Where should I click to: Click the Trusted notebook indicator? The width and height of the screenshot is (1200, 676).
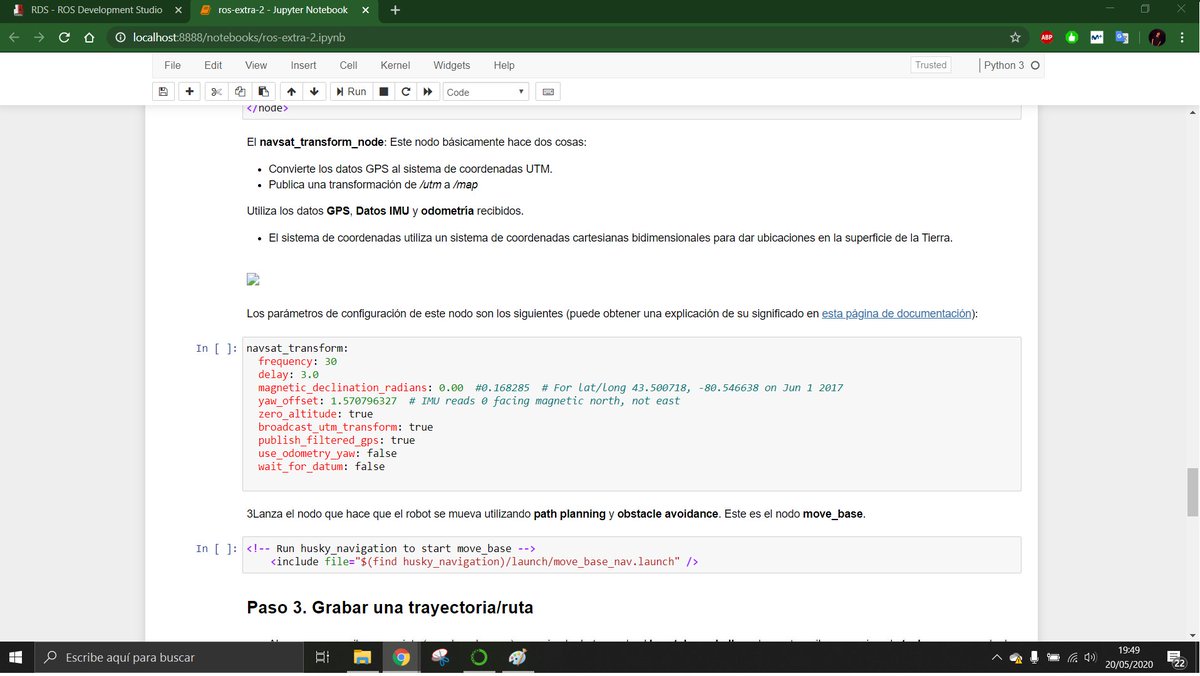[930, 65]
